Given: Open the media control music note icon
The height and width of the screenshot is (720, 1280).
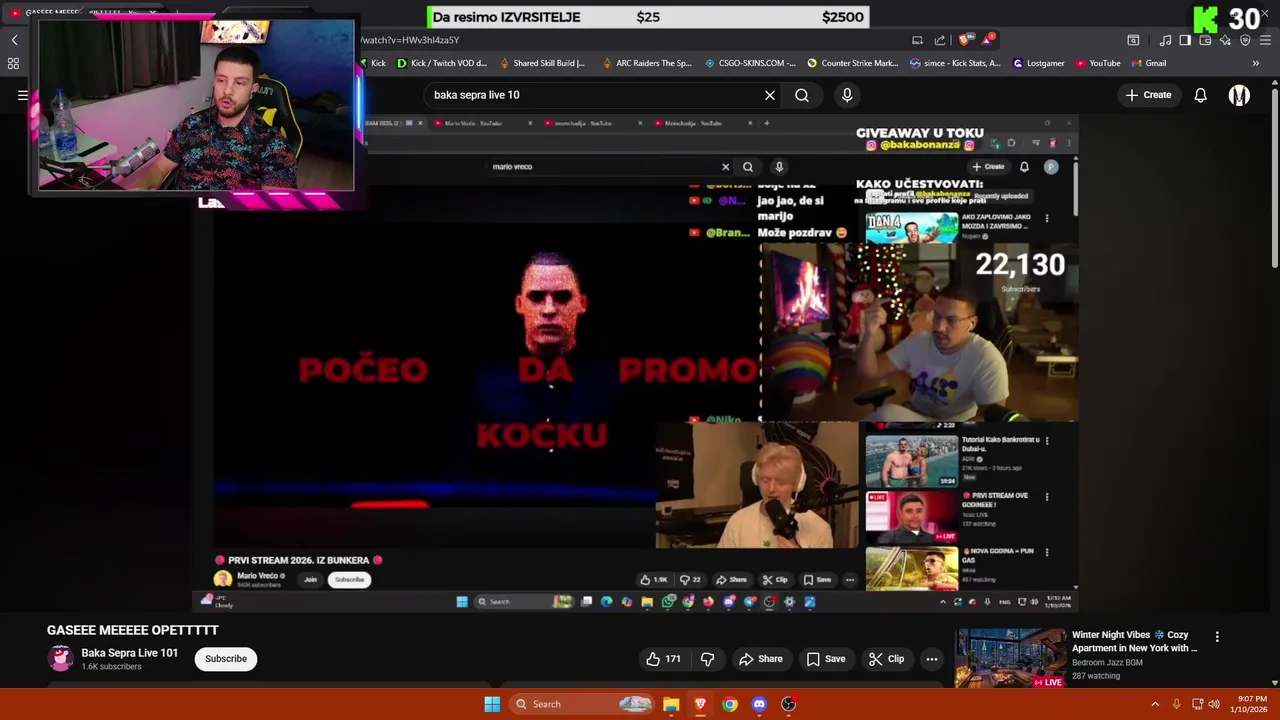Looking at the screenshot, I should (x=1165, y=40).
